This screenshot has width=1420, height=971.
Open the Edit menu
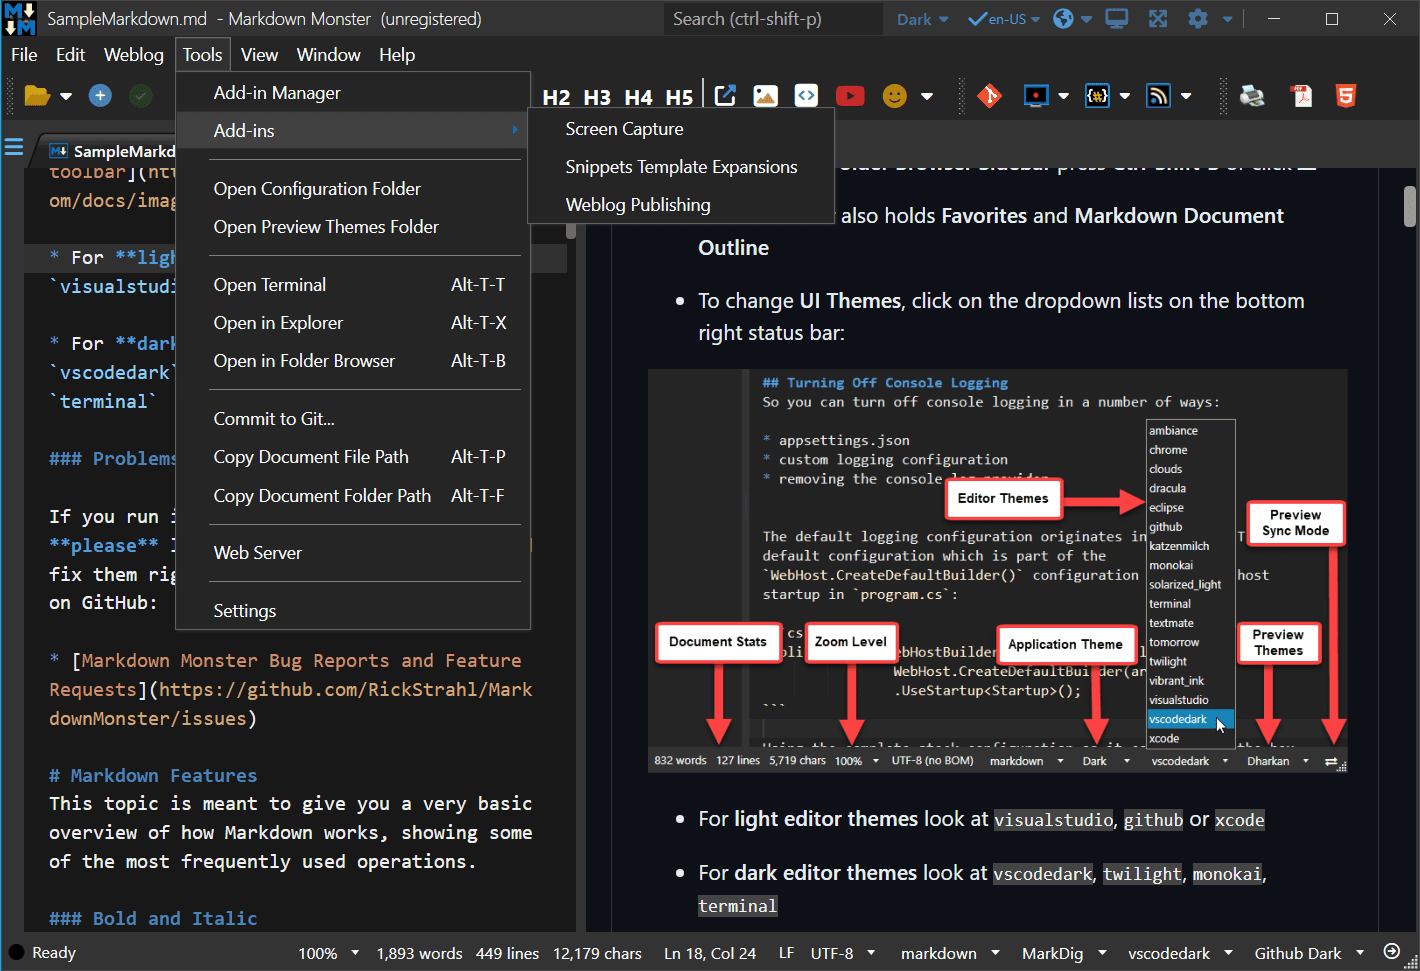pos(70,55)
